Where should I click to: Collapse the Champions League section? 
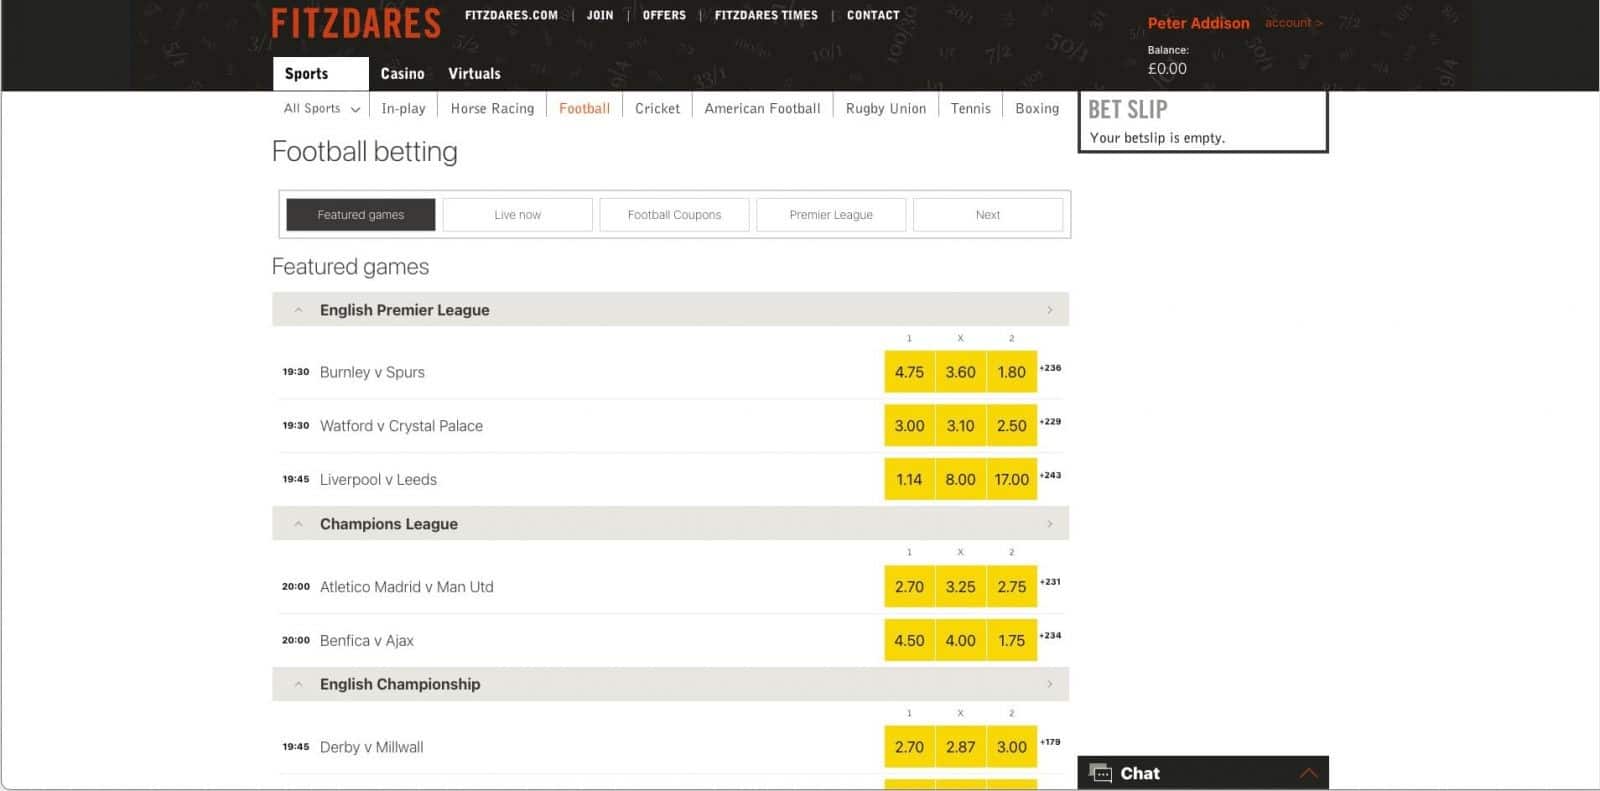298,524
